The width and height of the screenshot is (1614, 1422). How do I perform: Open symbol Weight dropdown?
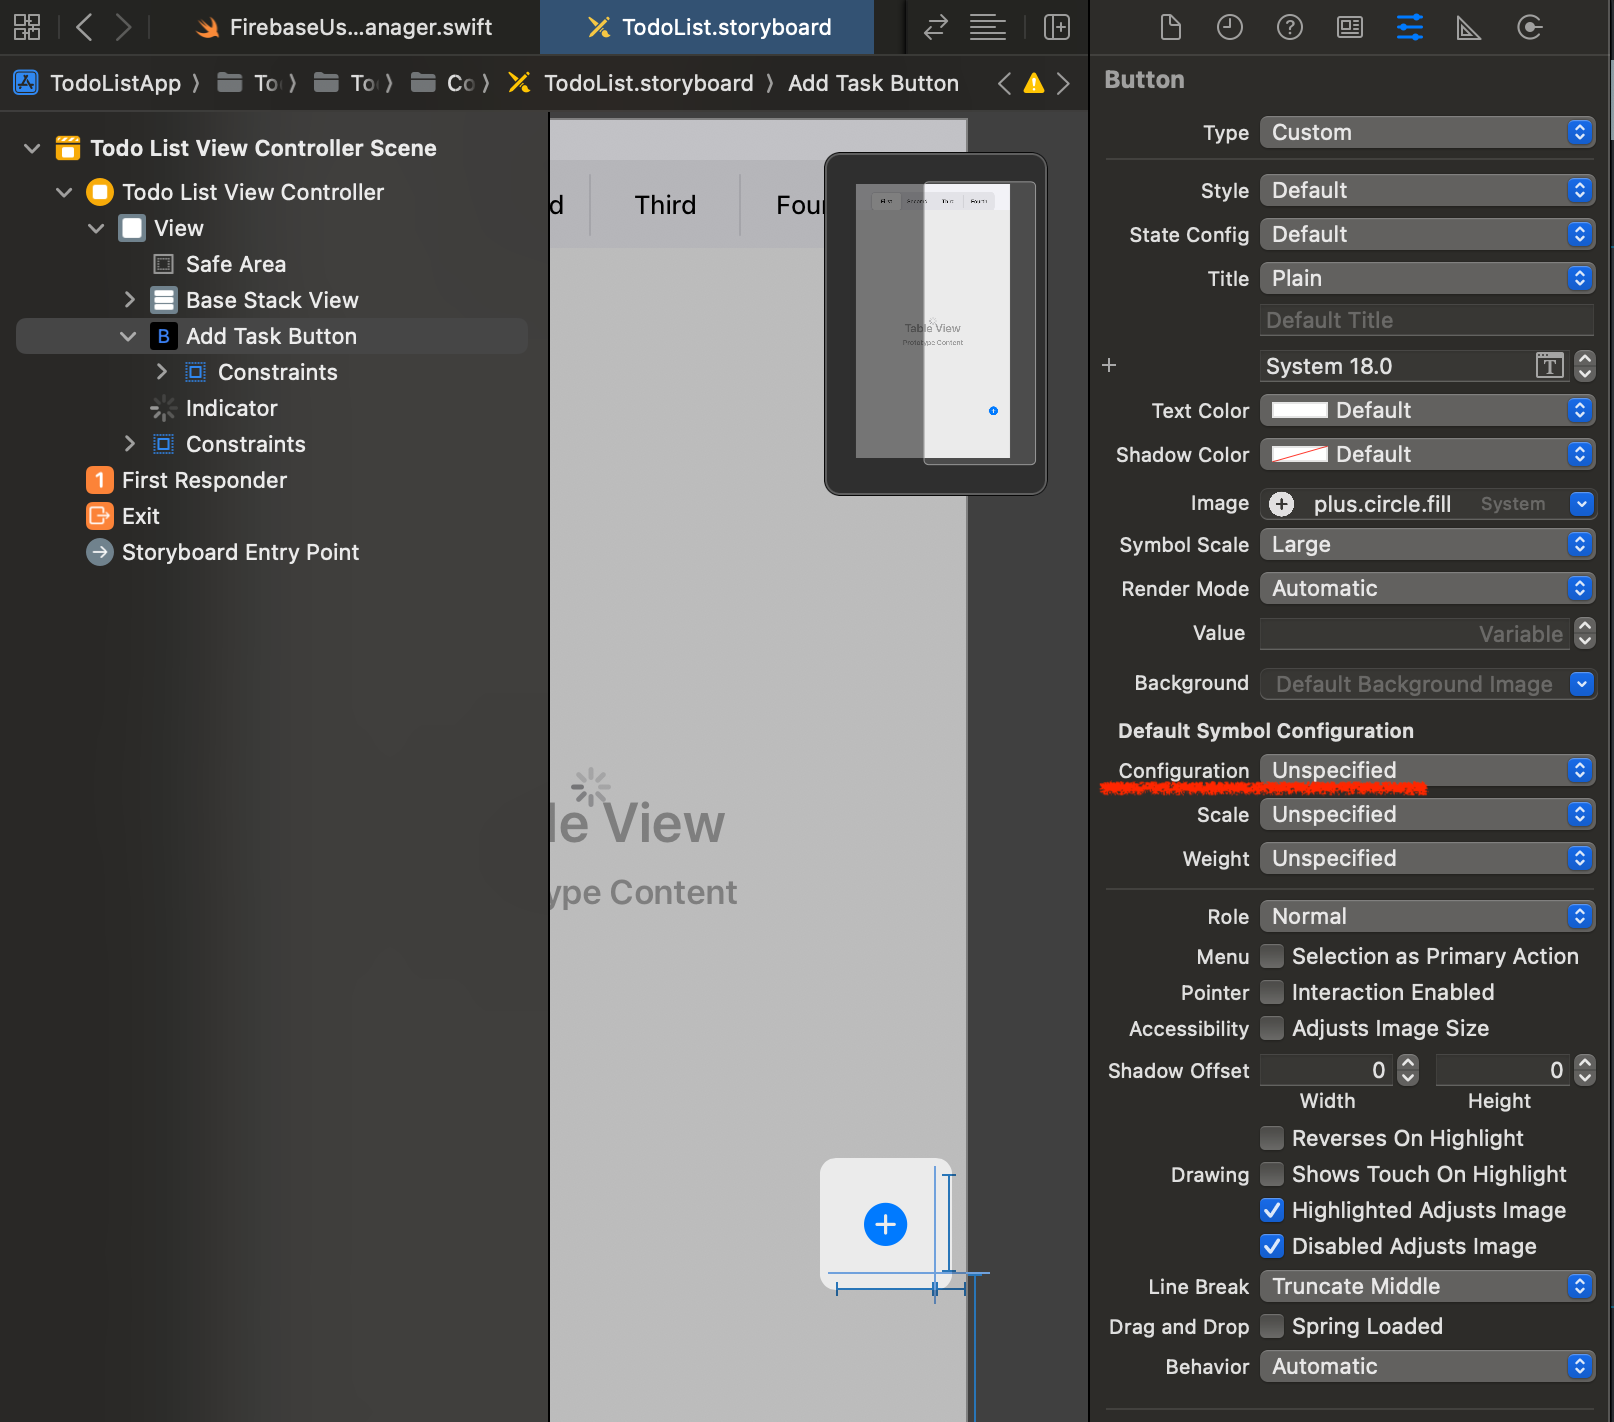pos(1427,858)
